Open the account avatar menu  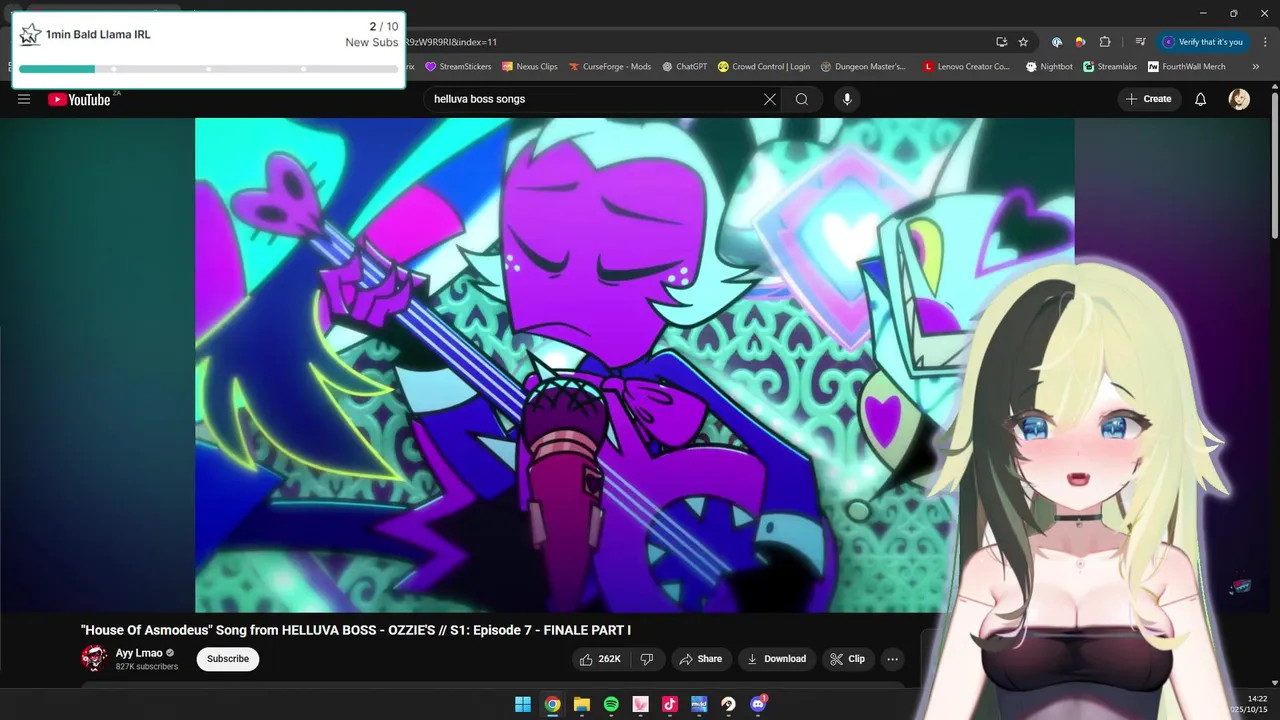pyautogui.click(x=1239, y=99)
